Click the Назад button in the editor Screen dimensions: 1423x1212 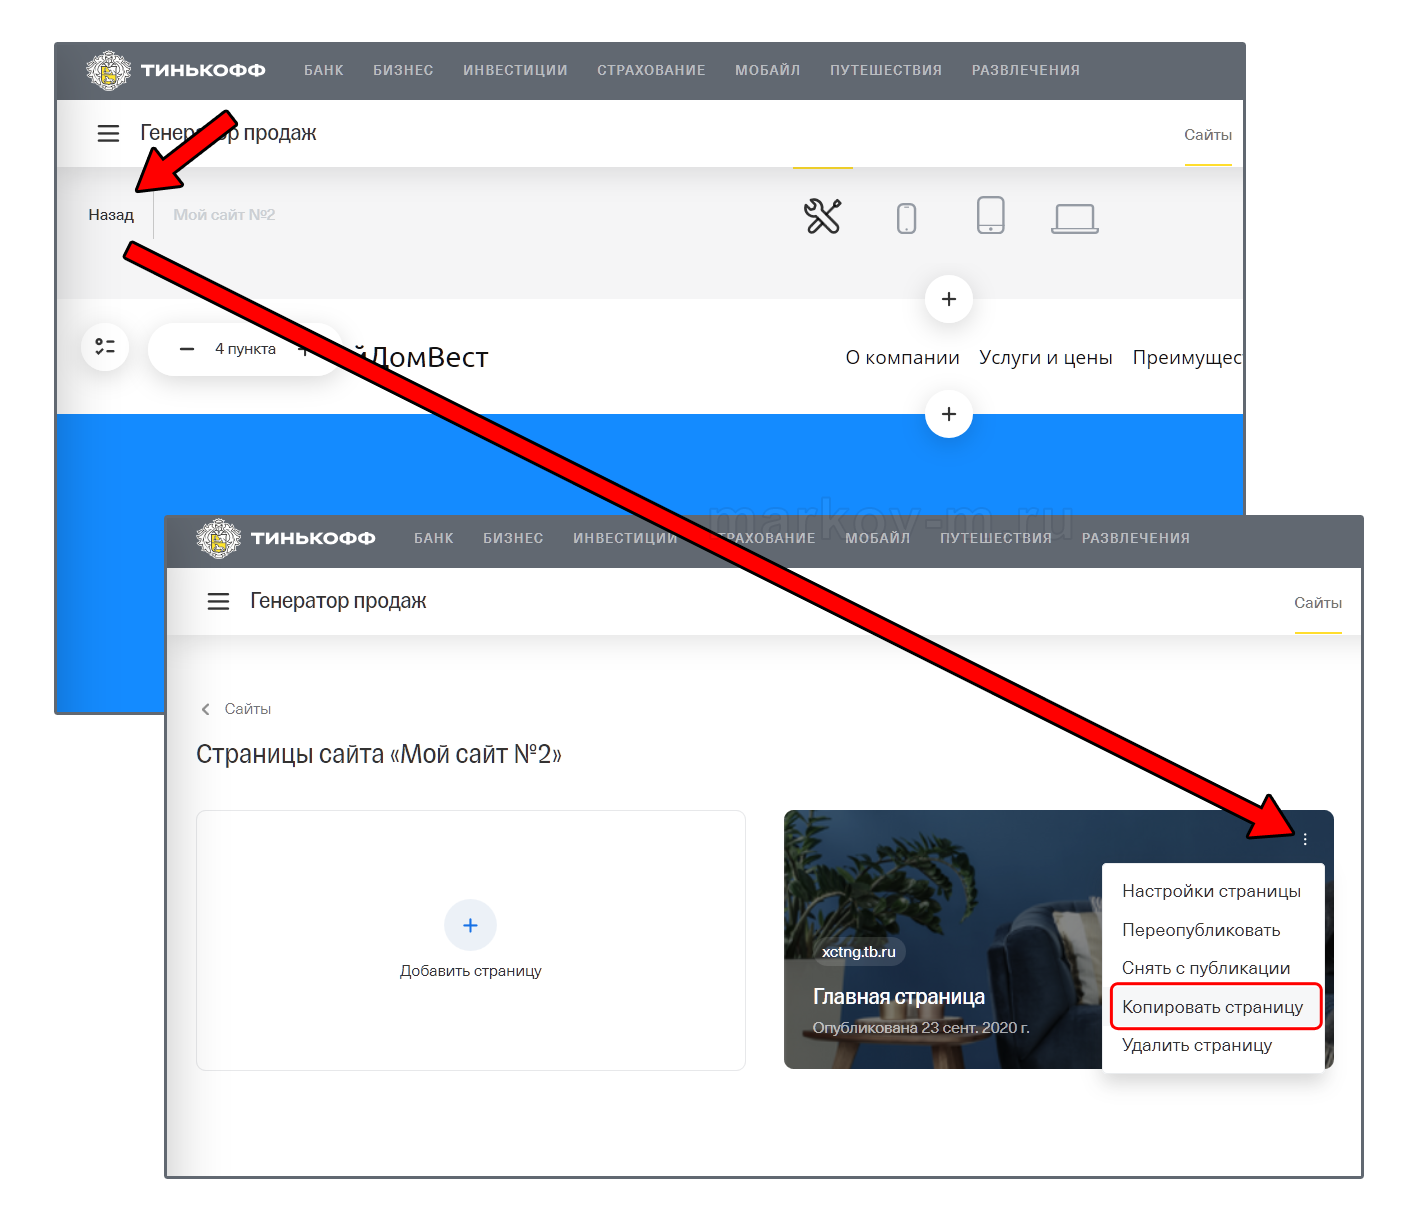coord(111,215)
